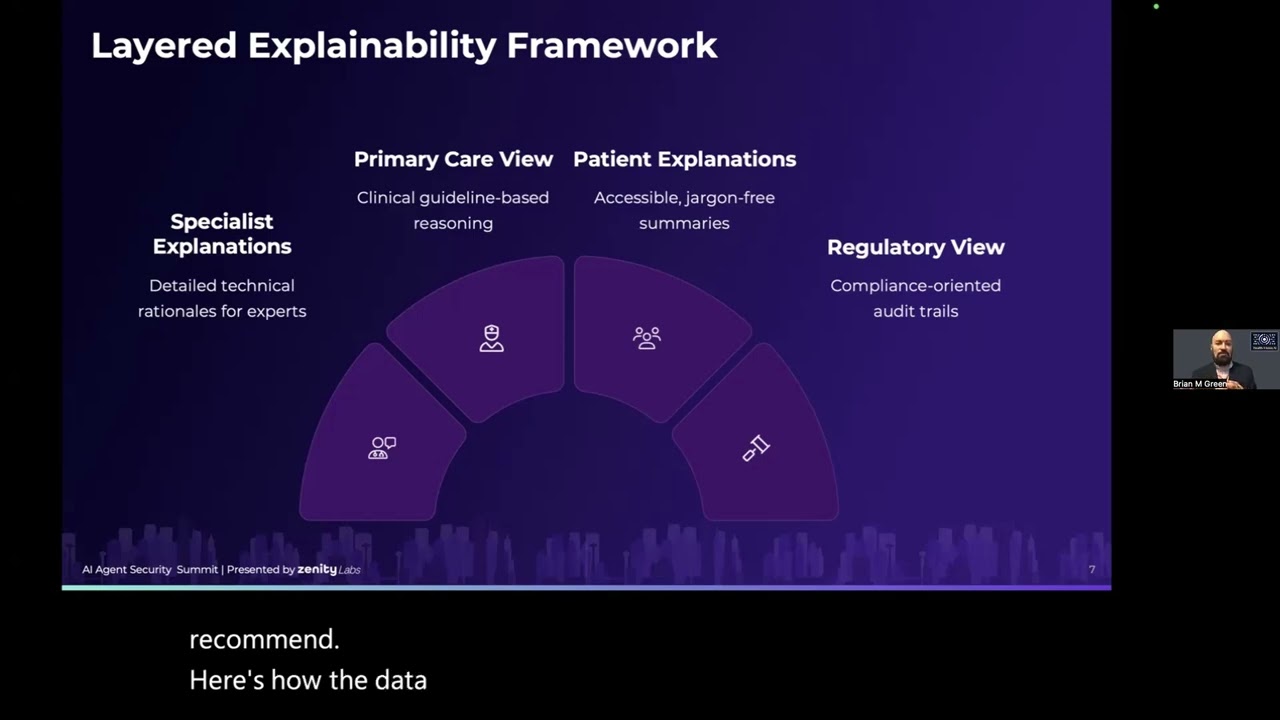
Task: Click the slide number 7
Action: [x=1092, y=569]
